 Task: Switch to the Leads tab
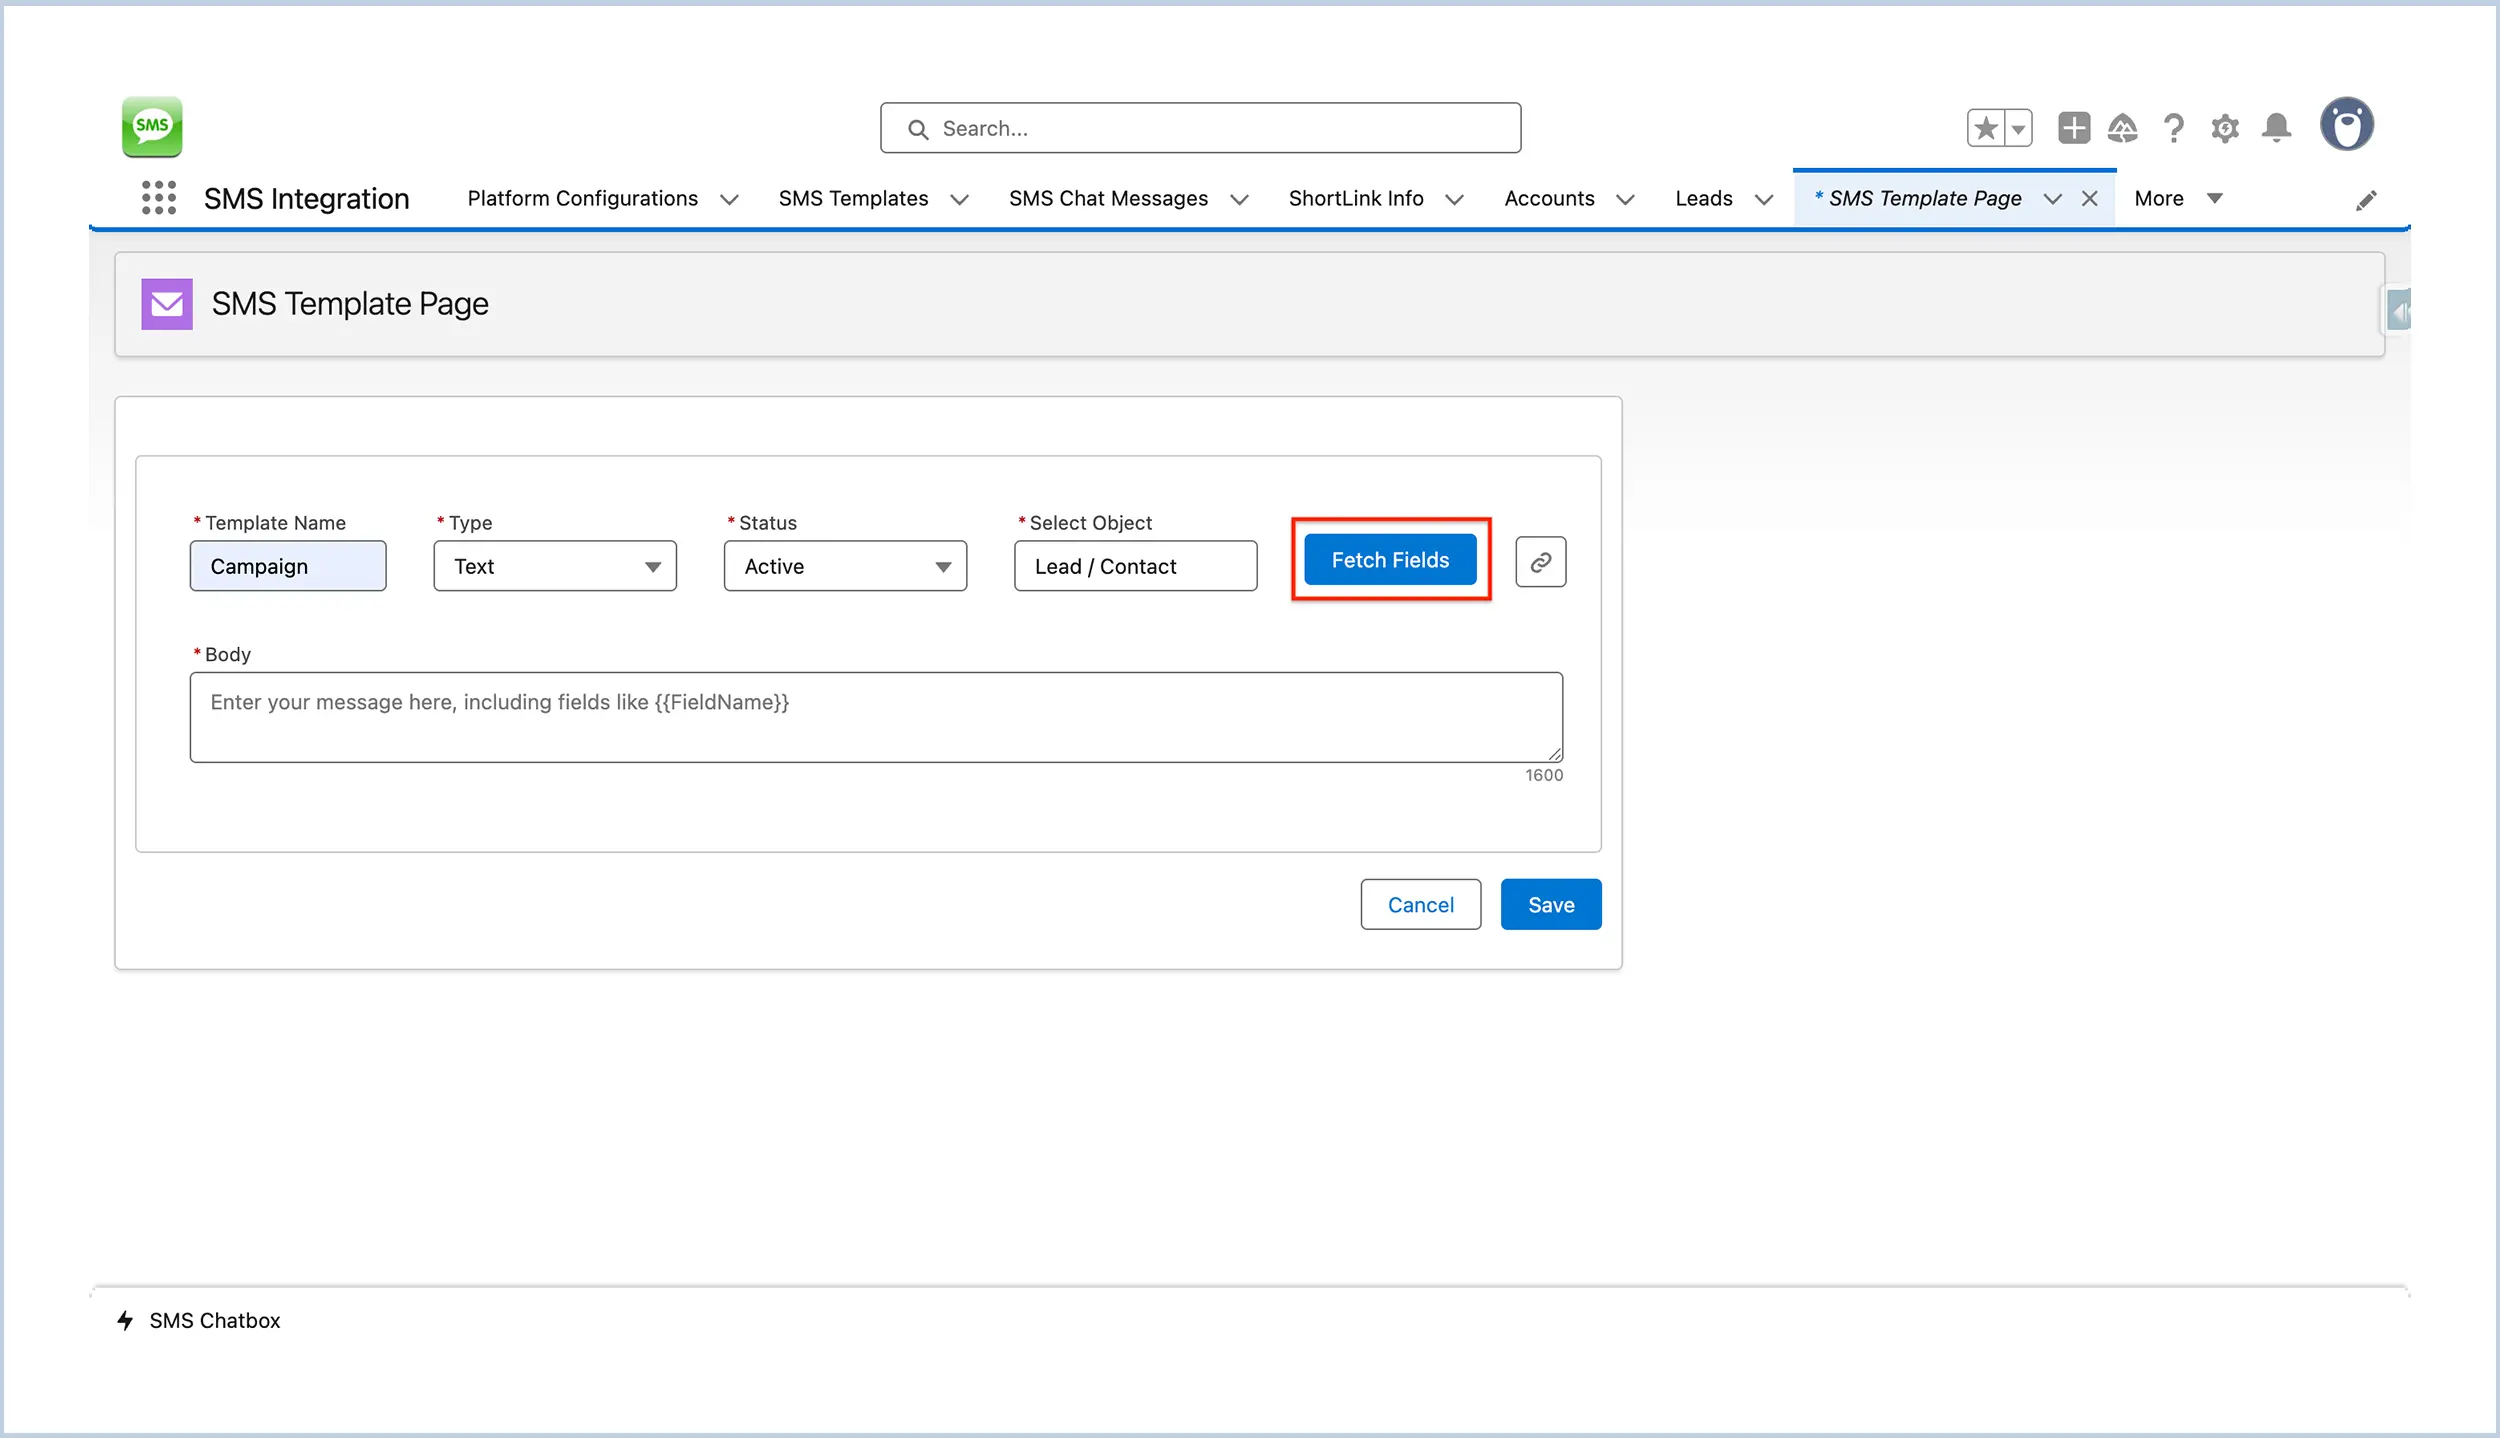tap(1704, 198)
